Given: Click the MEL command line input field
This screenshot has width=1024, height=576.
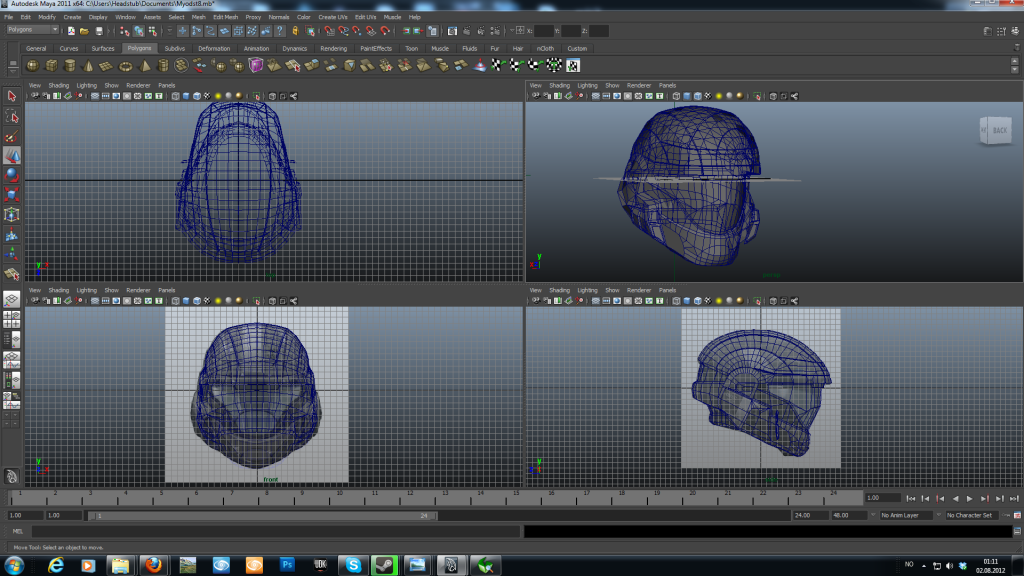Looking at the screenshot, I should tap(276, 532).
